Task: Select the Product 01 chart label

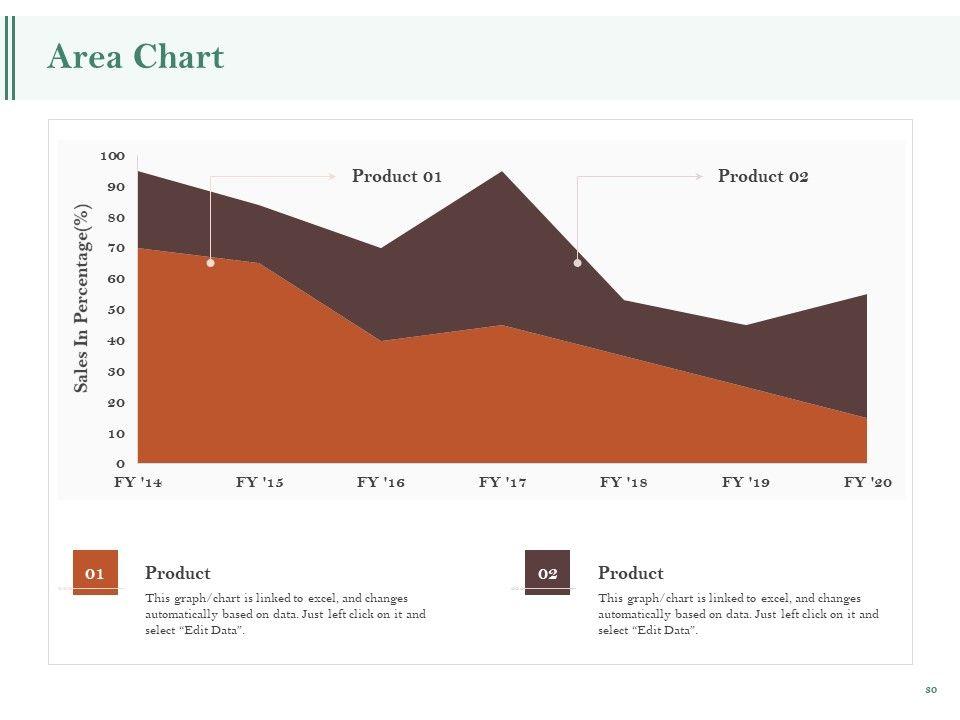Action: click(396, 176)
